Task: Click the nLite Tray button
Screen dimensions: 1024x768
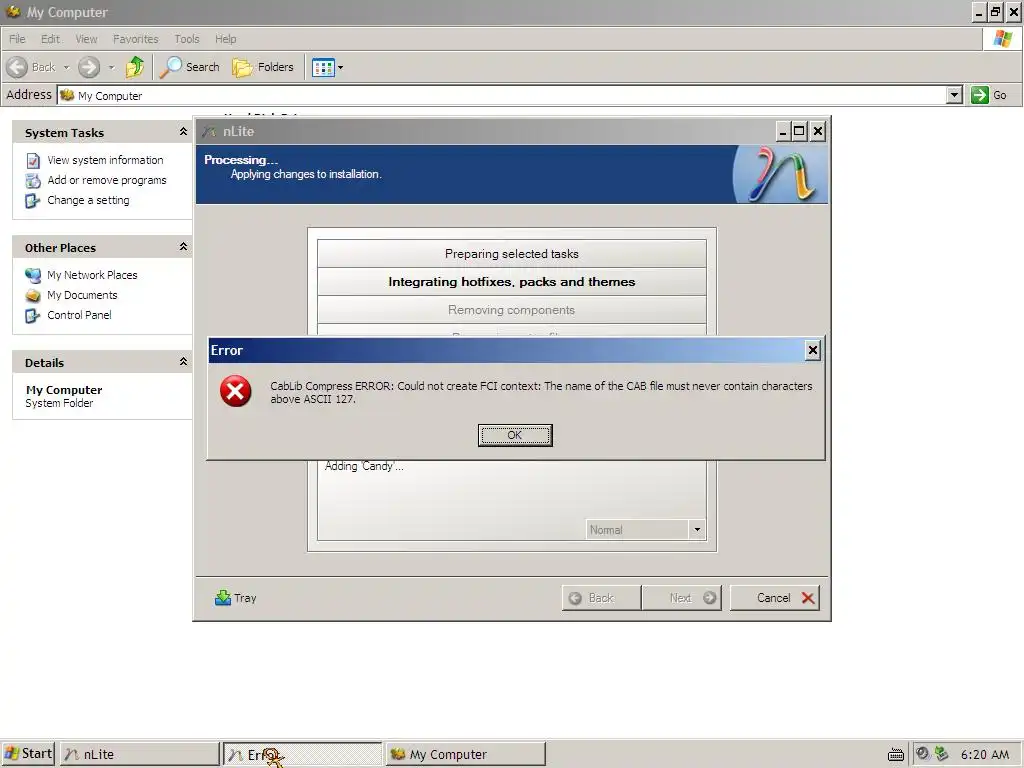Action: click(x=236, y=598)
